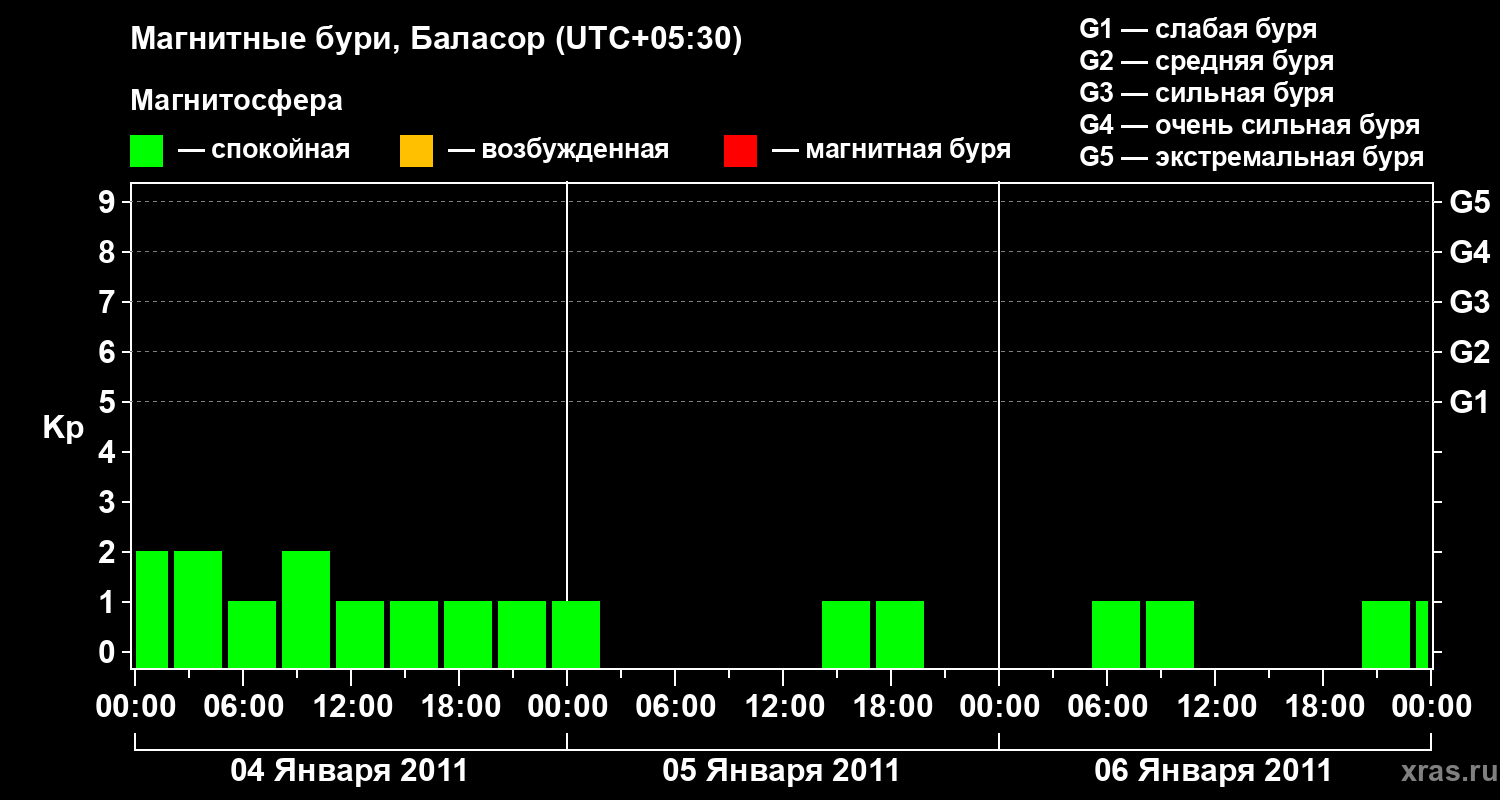Image resolution: width=1500 pixels, height=800 pixels.
Task: Click the '00:00' label starting 05 Января
Action: click(x=567, y=707)
